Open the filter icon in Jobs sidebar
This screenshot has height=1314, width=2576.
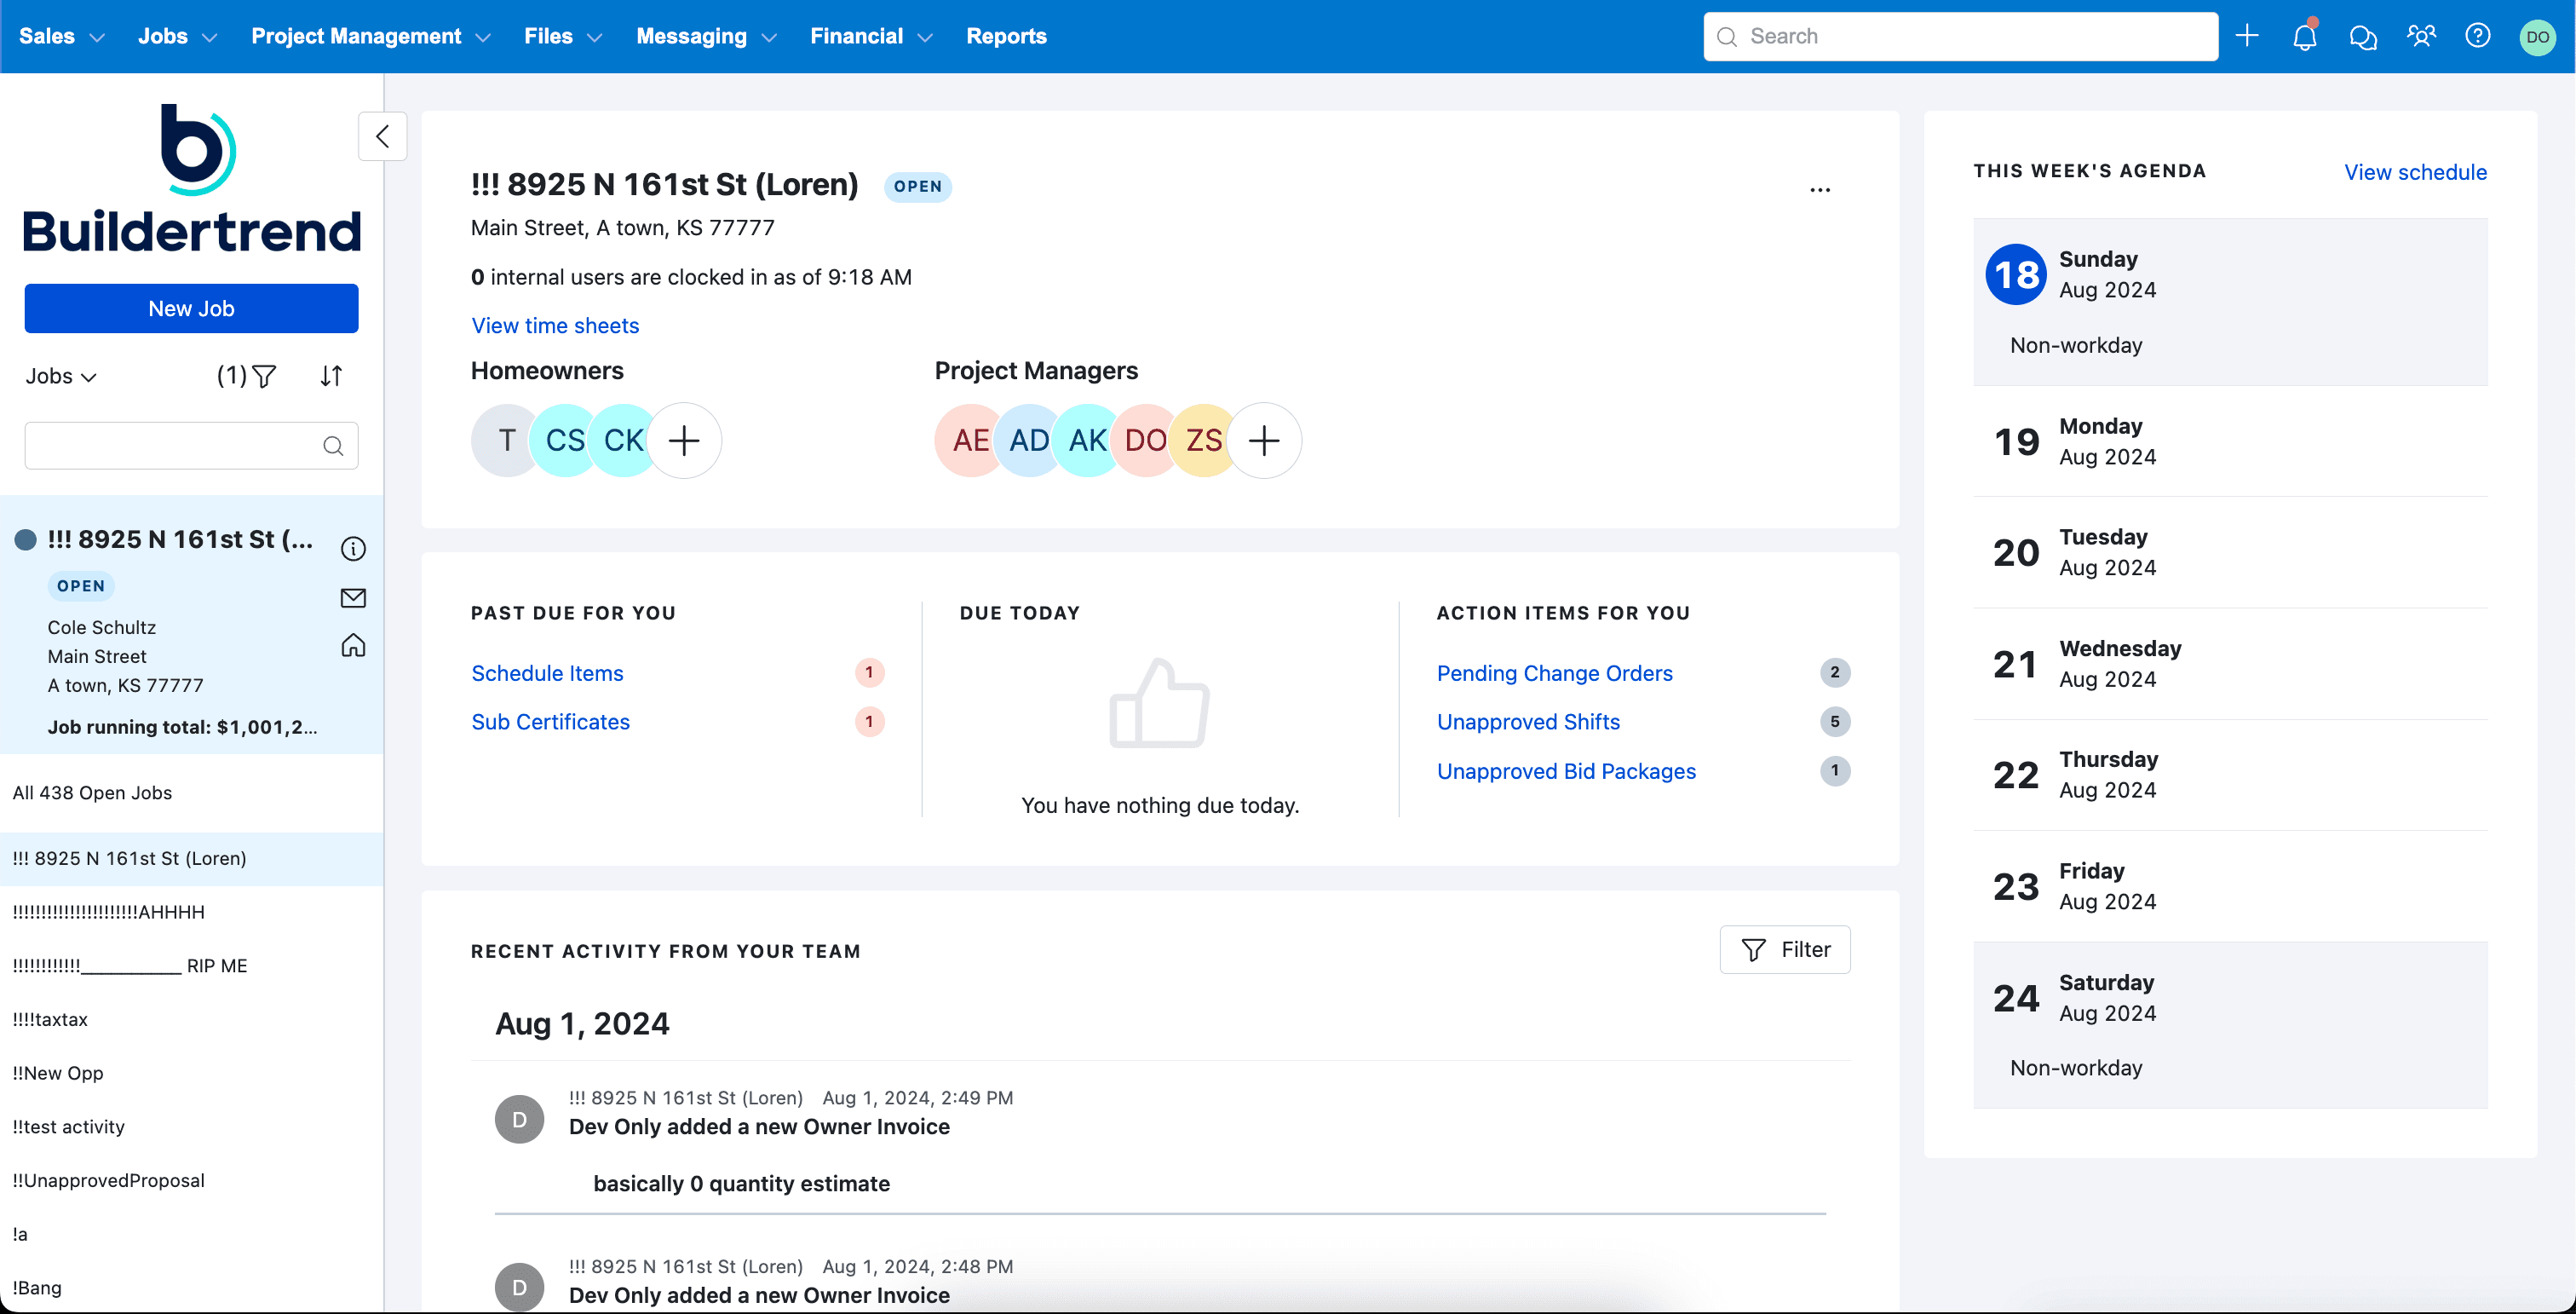tap(264, 376)
